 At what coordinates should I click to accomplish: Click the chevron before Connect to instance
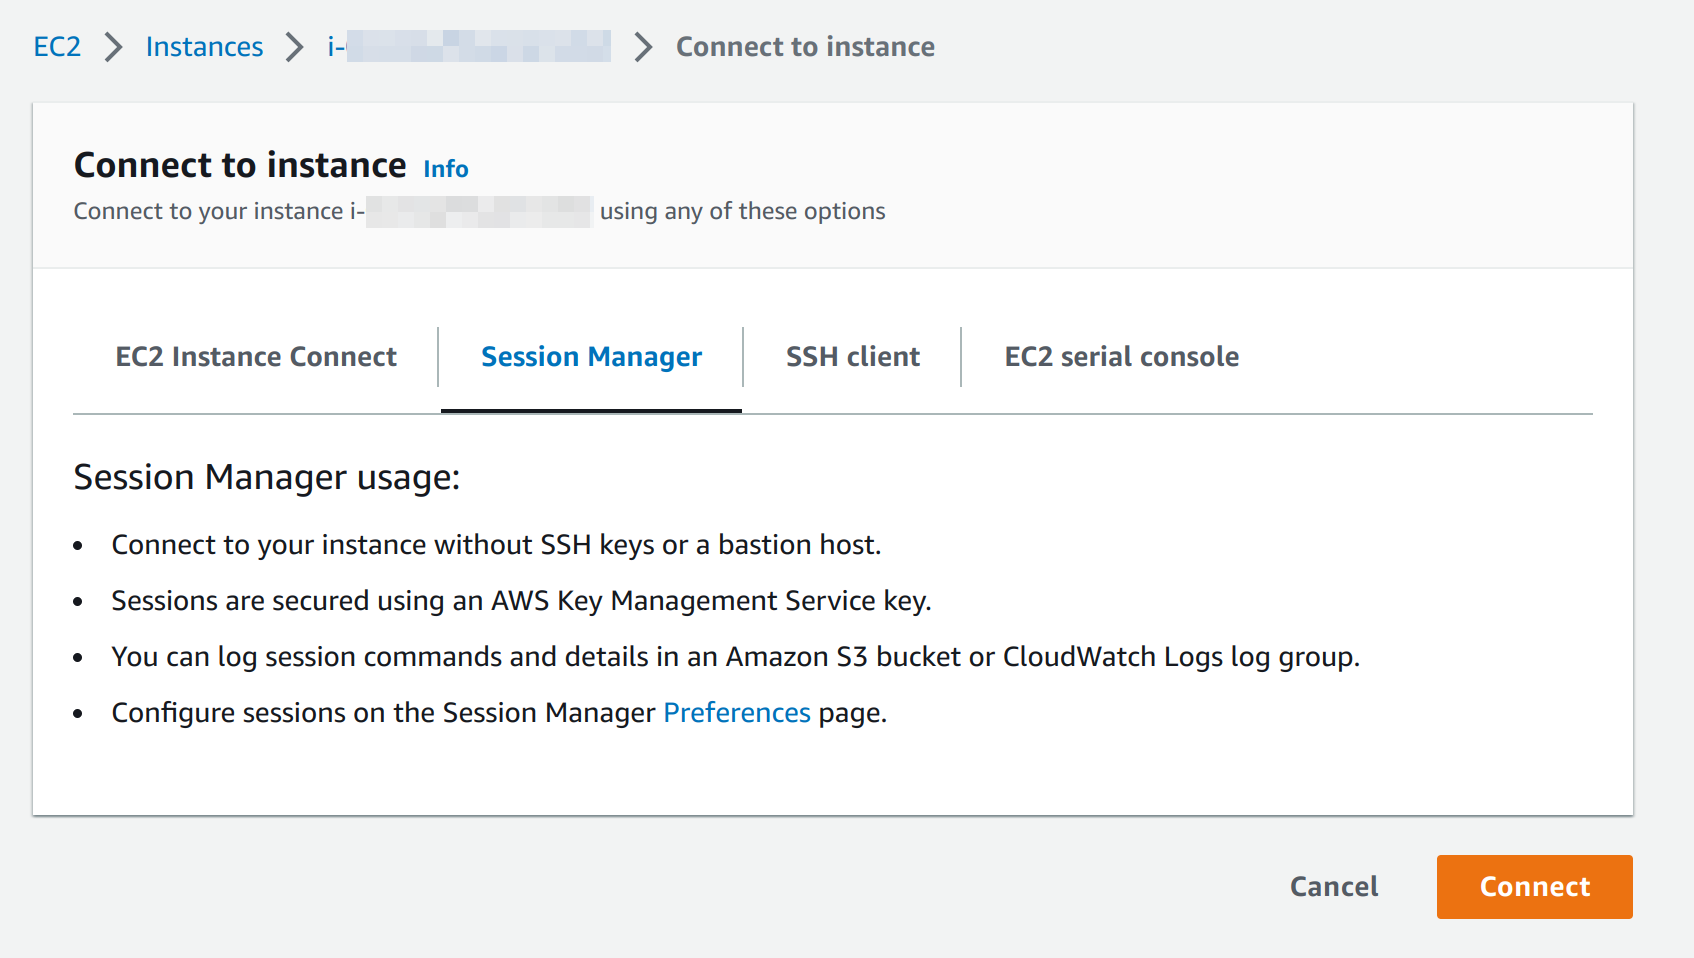coord(641,46)
